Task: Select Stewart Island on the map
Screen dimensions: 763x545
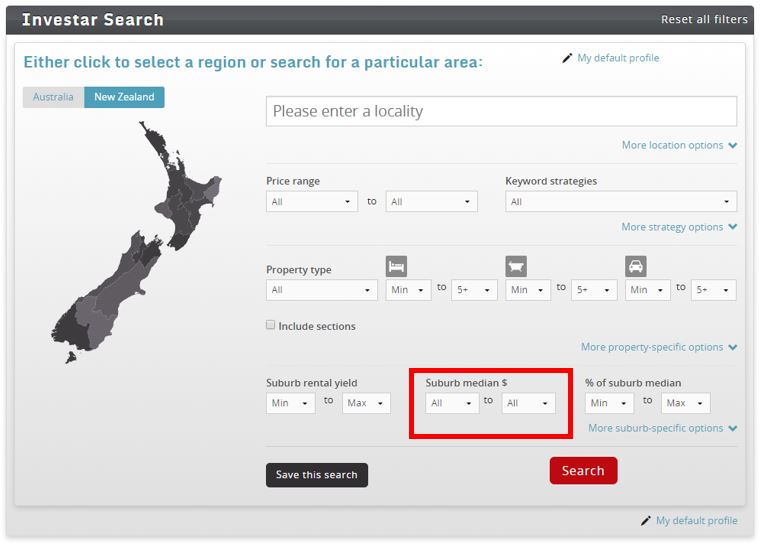Action: pos(71,358)
